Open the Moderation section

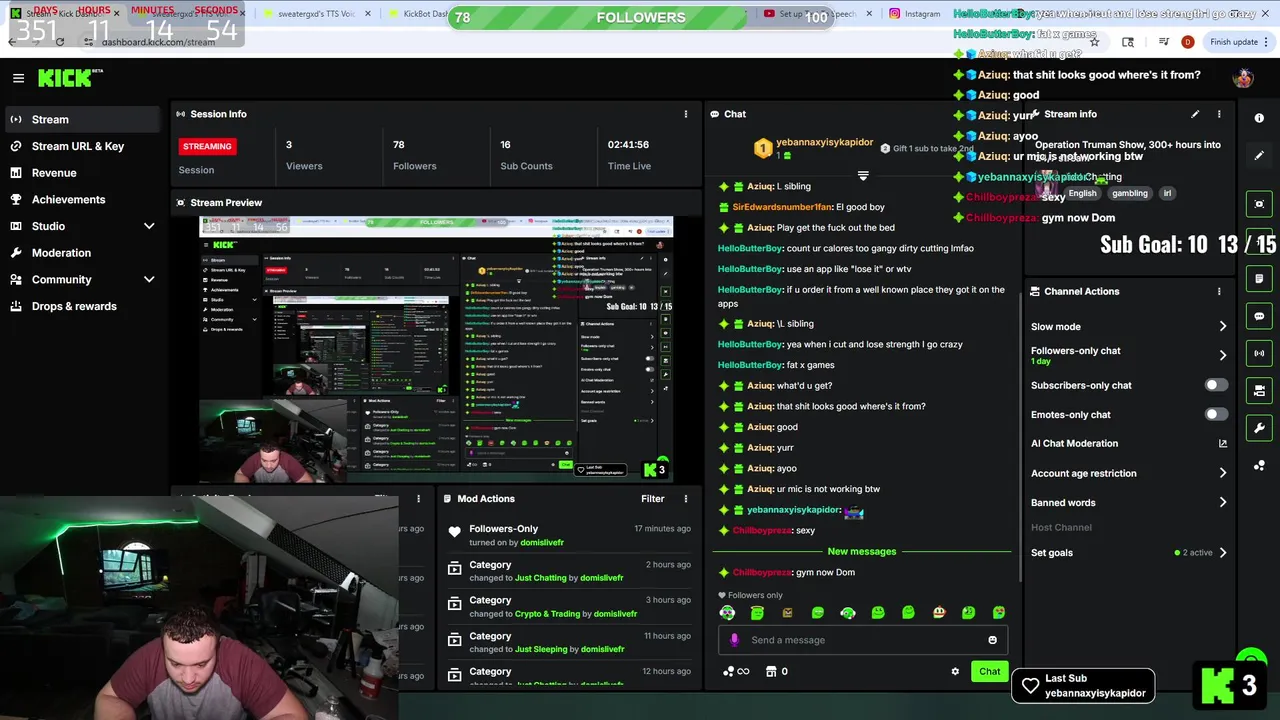click(80, 253)
